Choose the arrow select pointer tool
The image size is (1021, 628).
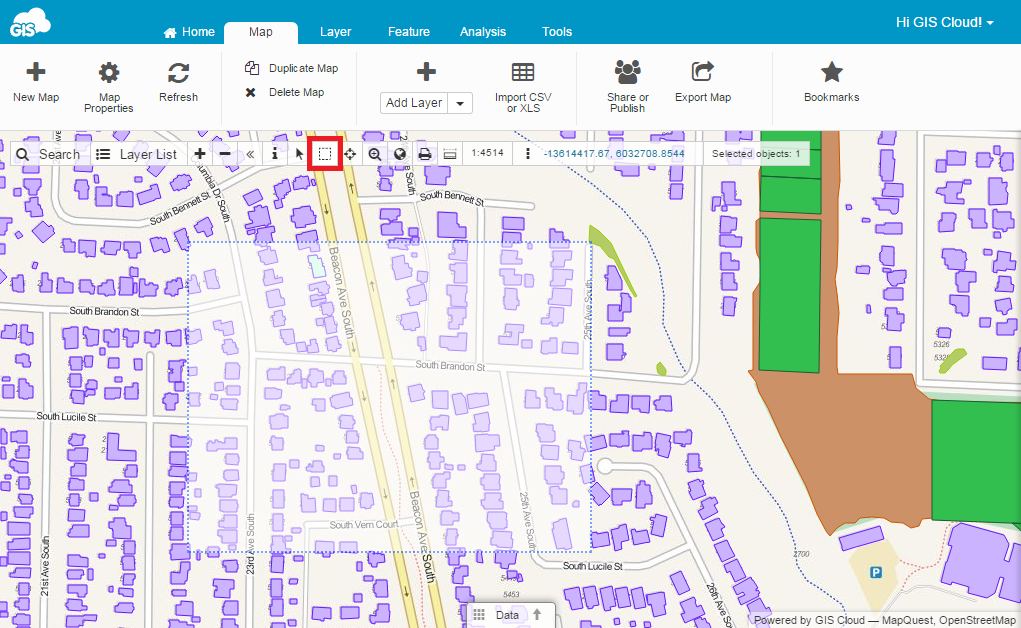300,154
